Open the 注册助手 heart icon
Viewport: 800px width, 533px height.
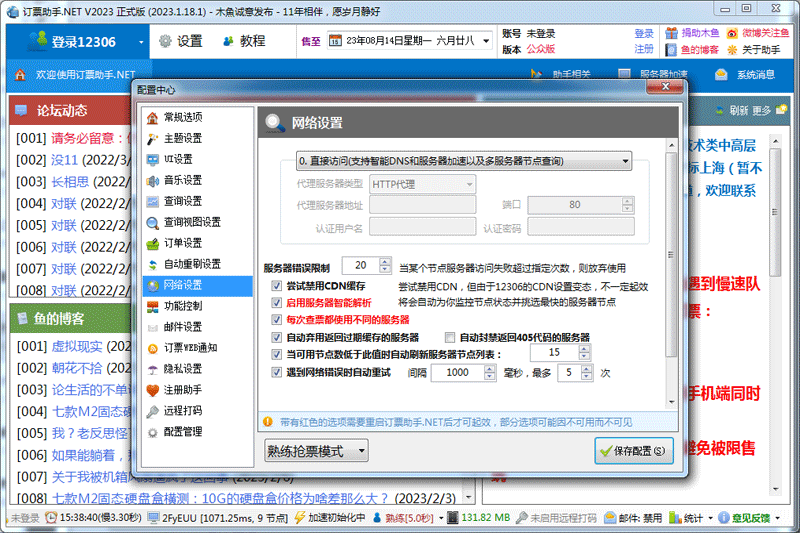point(153,390)
